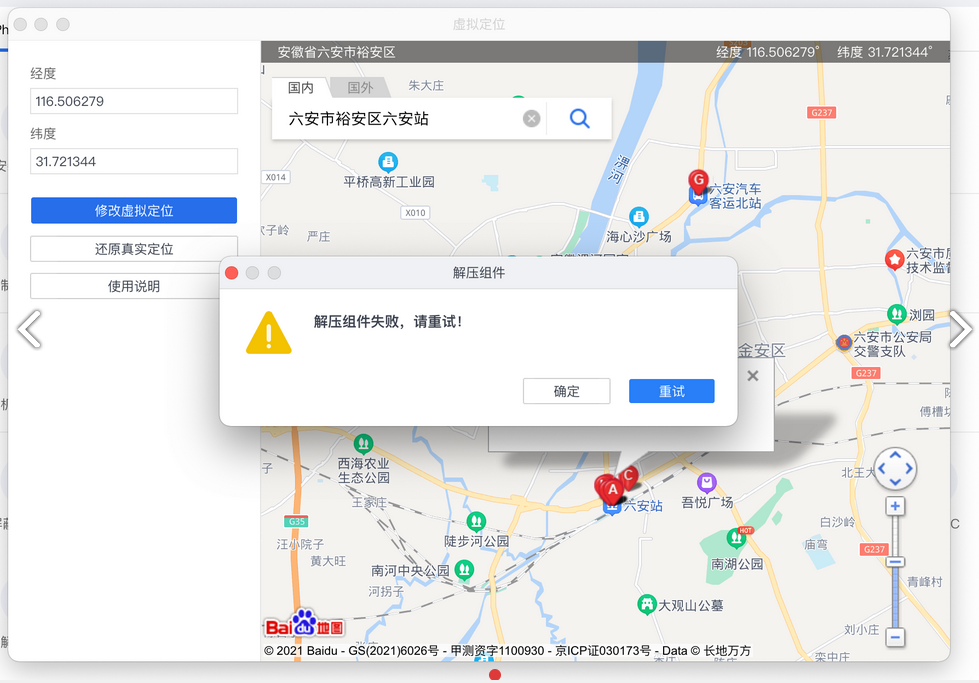The image size is (979, 683).
Task: Zoom in with the map plus button
Action: [895, 506]
